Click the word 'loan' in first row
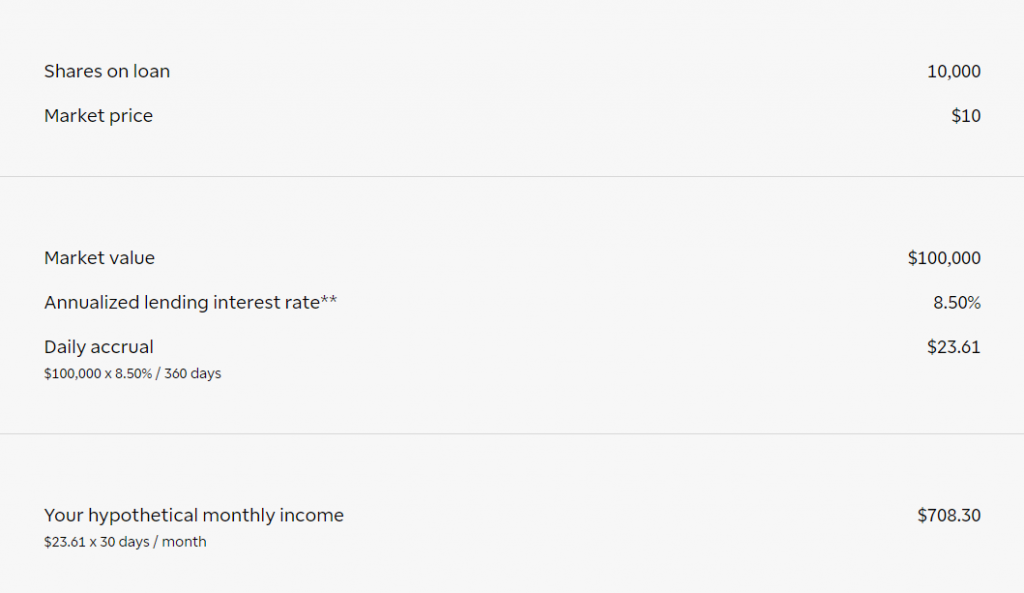The image size is (1024, 593). click(152, 71)
